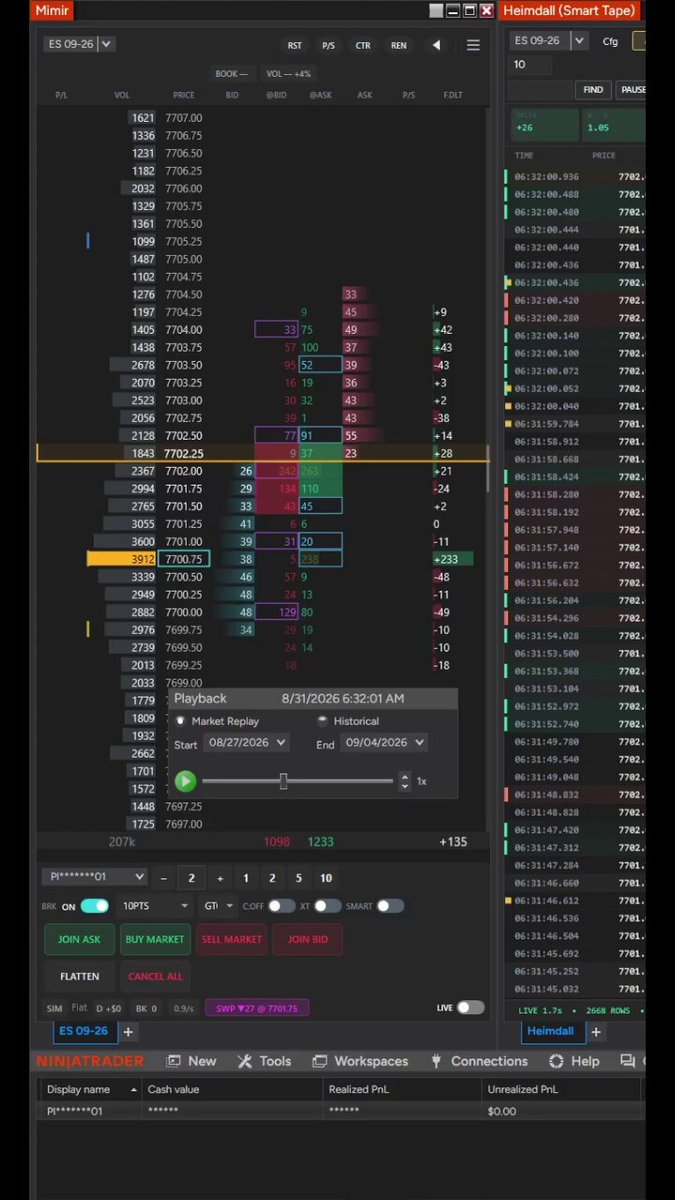Click the price row 7702.25
The width and height of the screenshot is (675, 1200).
pos(262,453)
